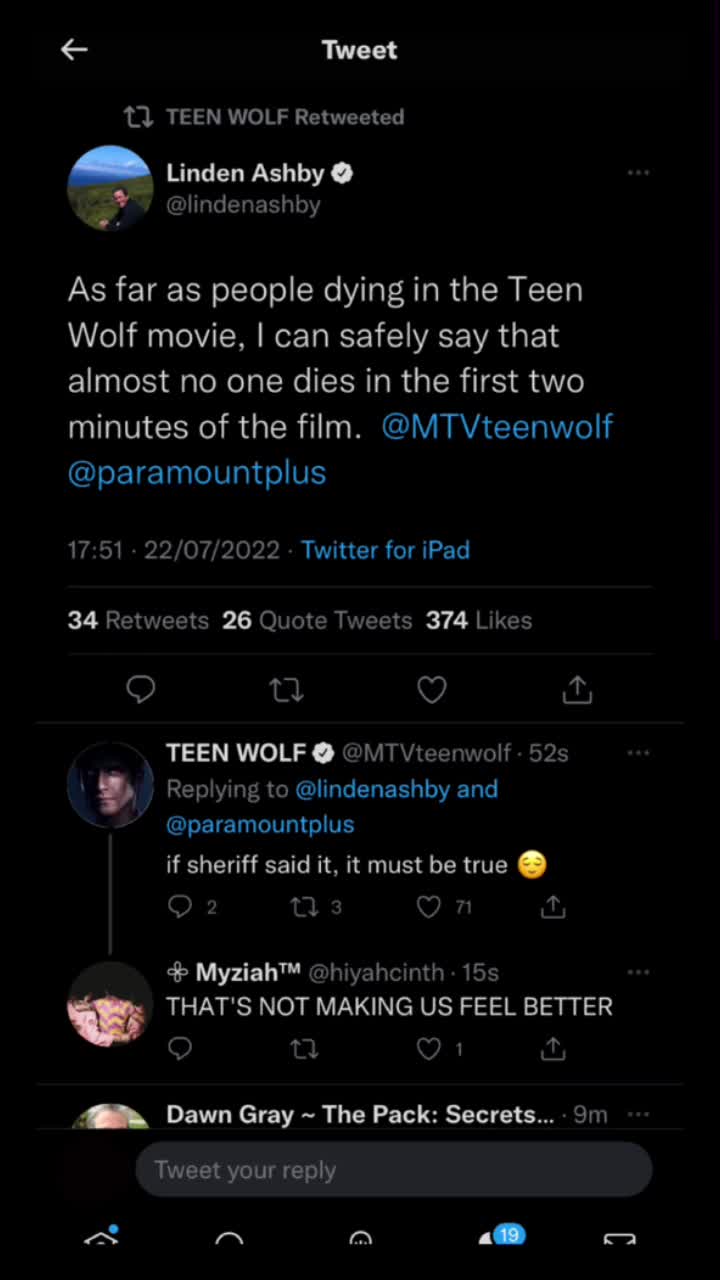View the 34 Retweets list
Image resolution: width=720 pixels, height=1280 pixels.
[138, 620]
